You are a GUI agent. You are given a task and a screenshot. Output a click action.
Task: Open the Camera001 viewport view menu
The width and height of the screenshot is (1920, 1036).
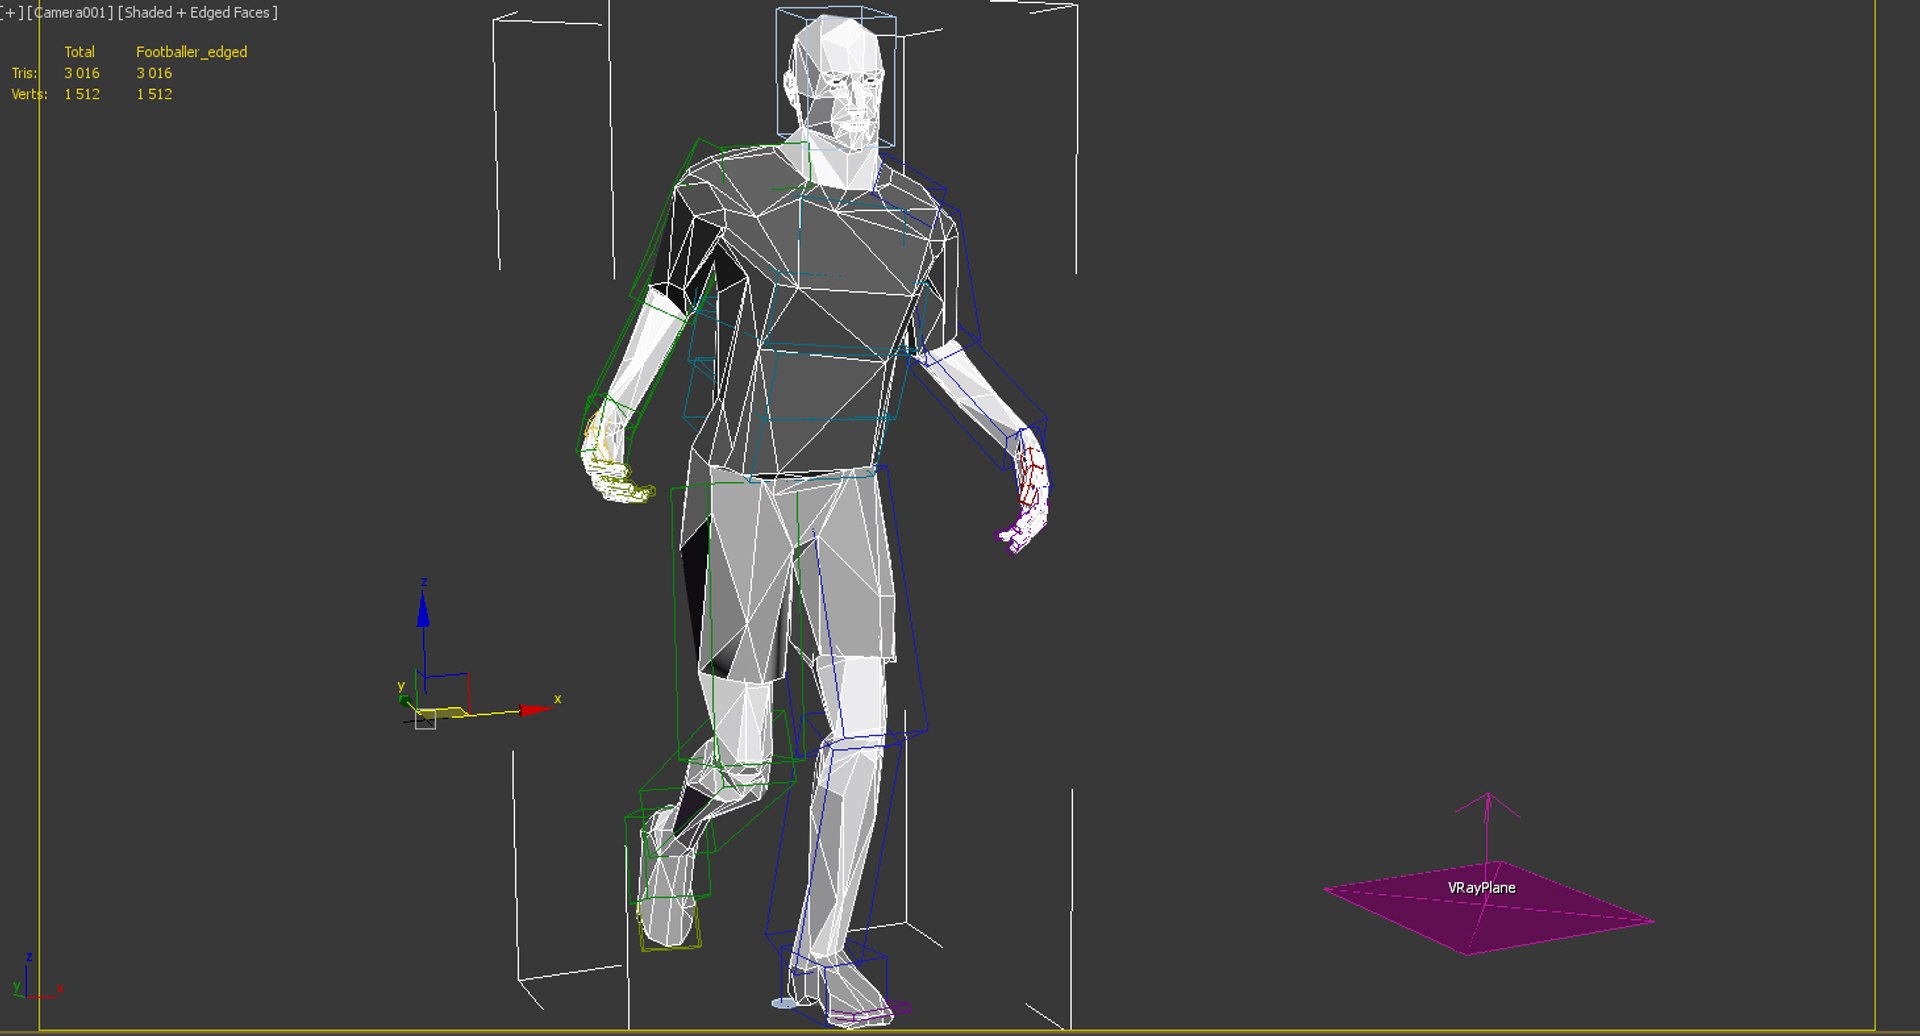(x=70, y=13)
